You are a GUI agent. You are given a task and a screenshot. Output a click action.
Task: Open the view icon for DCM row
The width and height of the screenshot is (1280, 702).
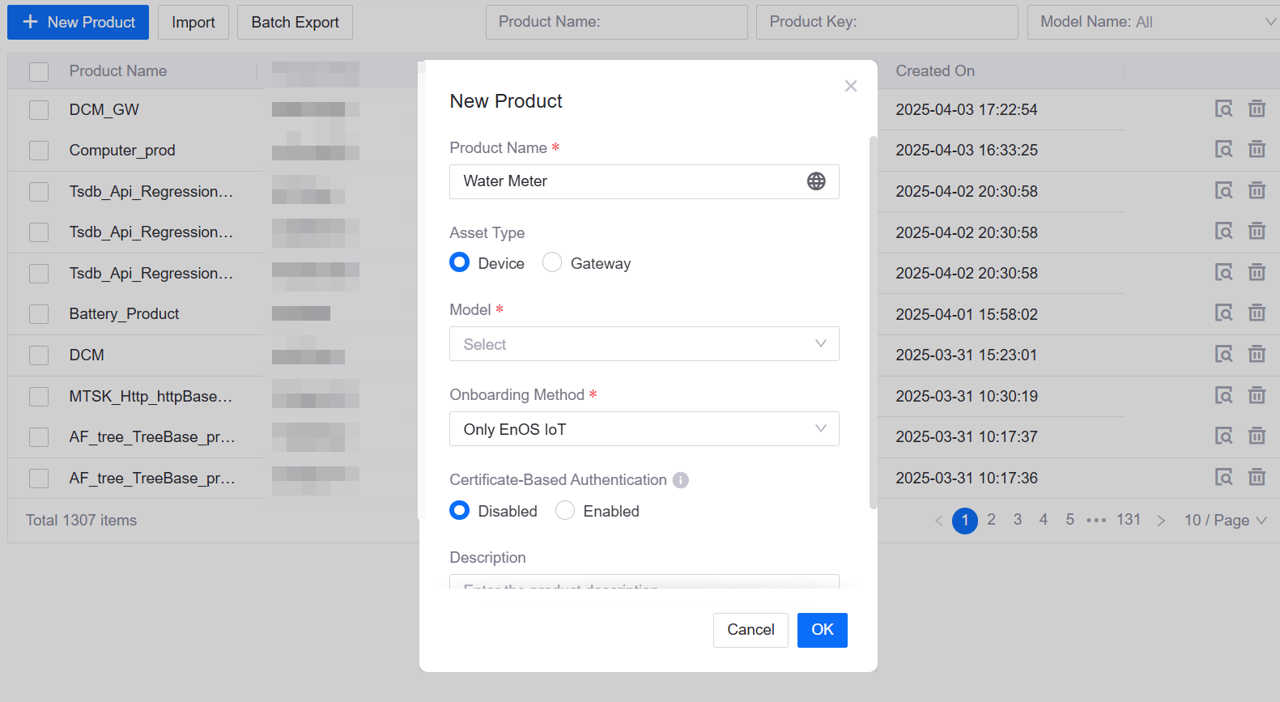point(1223,354)
